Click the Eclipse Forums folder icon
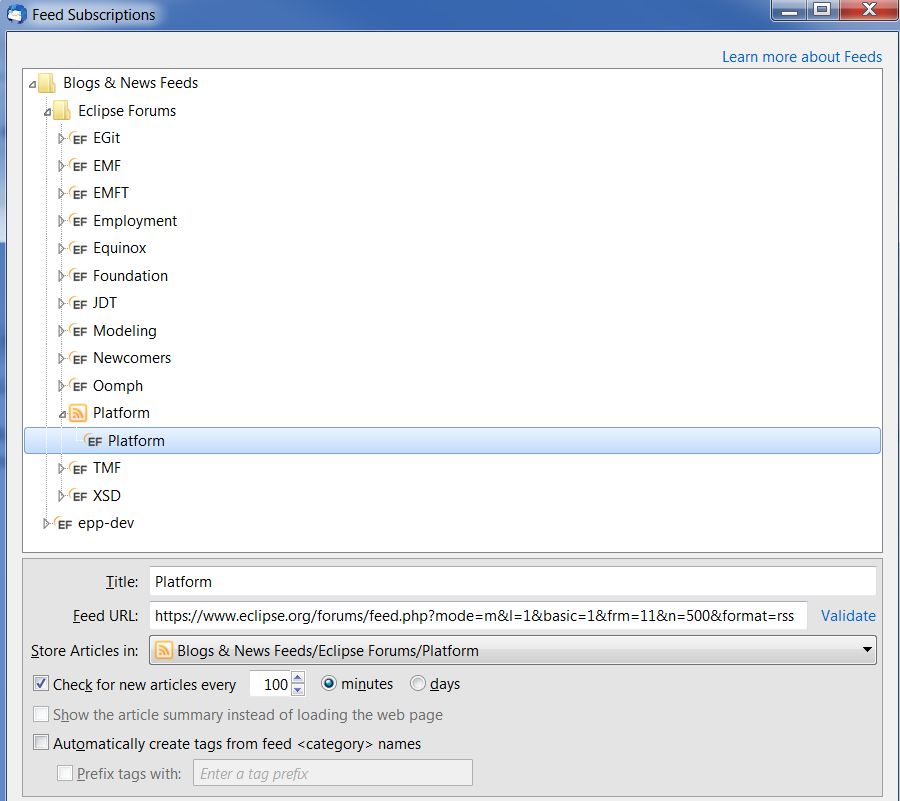 tap(61, 111)
